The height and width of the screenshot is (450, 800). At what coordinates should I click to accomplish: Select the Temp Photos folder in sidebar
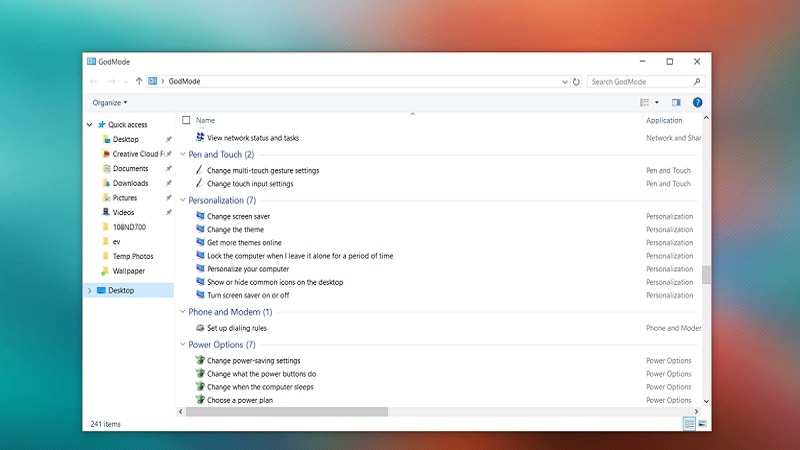[x=133, y=256]
